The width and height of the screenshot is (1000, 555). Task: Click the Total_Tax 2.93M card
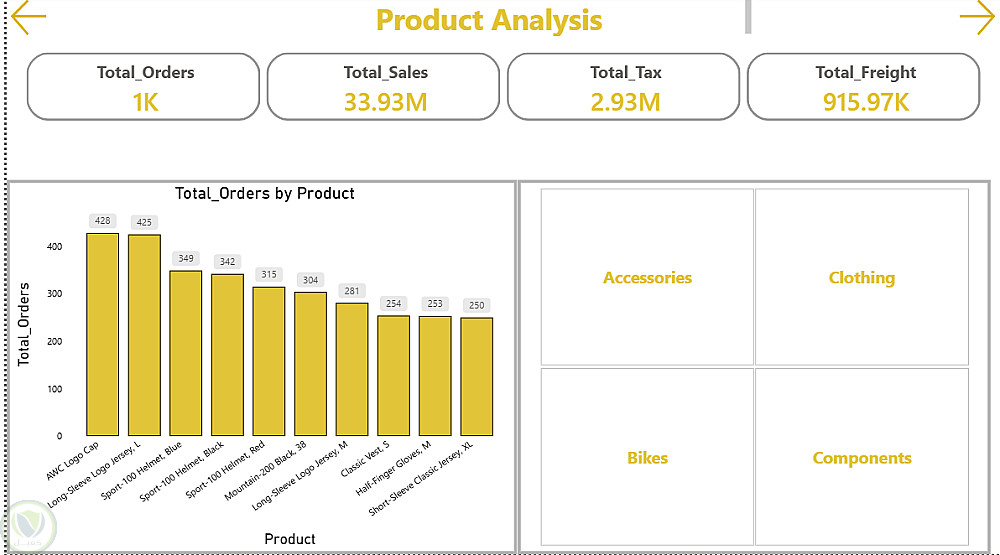624,87
